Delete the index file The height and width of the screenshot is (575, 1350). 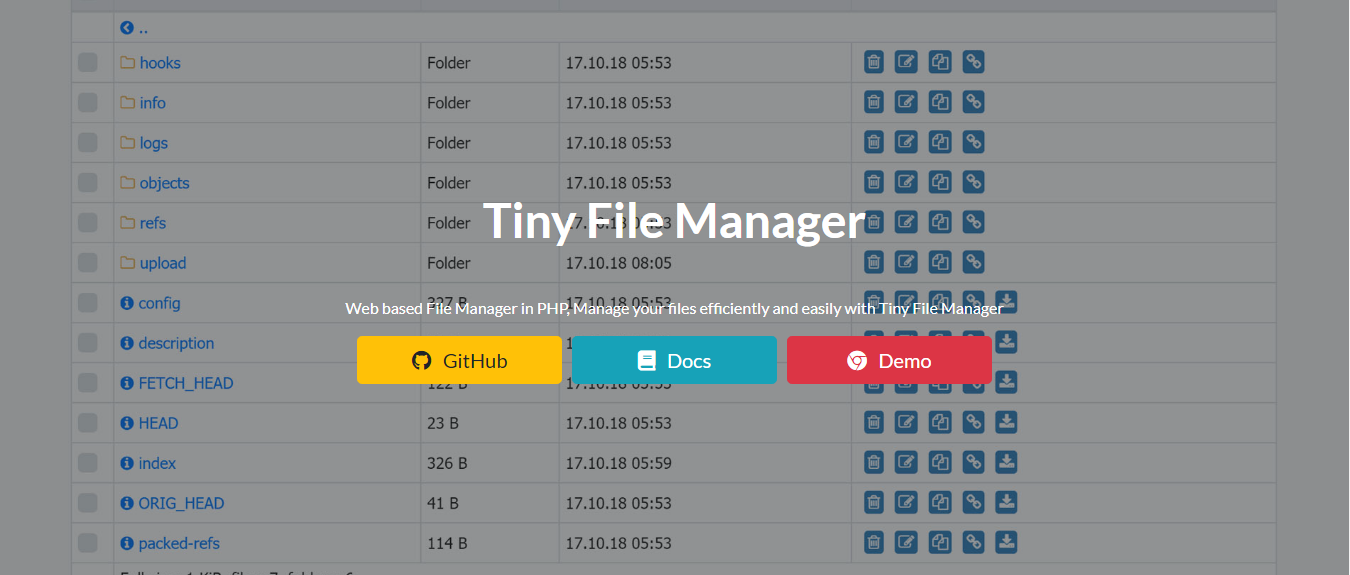pyautogui.click(x=874, y=463)
